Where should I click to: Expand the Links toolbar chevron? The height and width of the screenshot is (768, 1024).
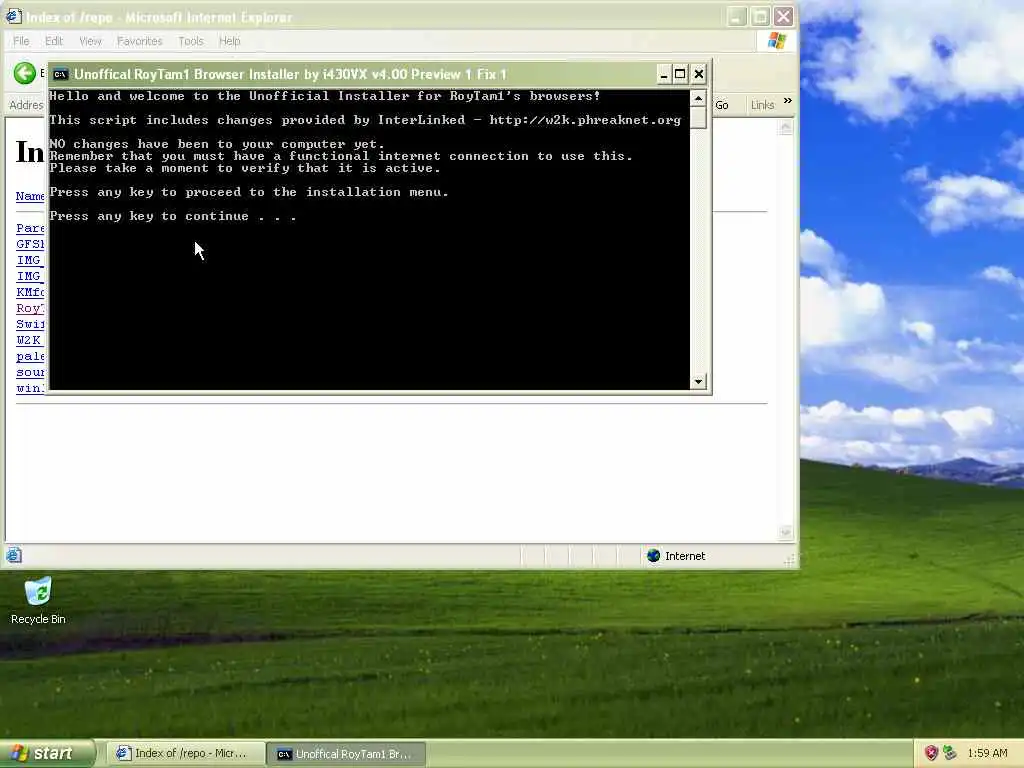[x=788, y=101]
